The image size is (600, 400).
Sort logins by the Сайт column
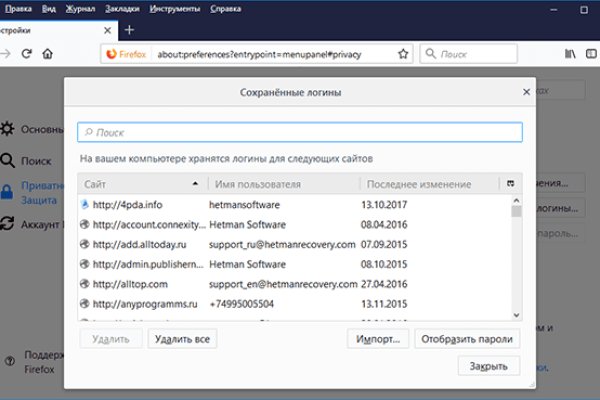(x=140, y=184)
